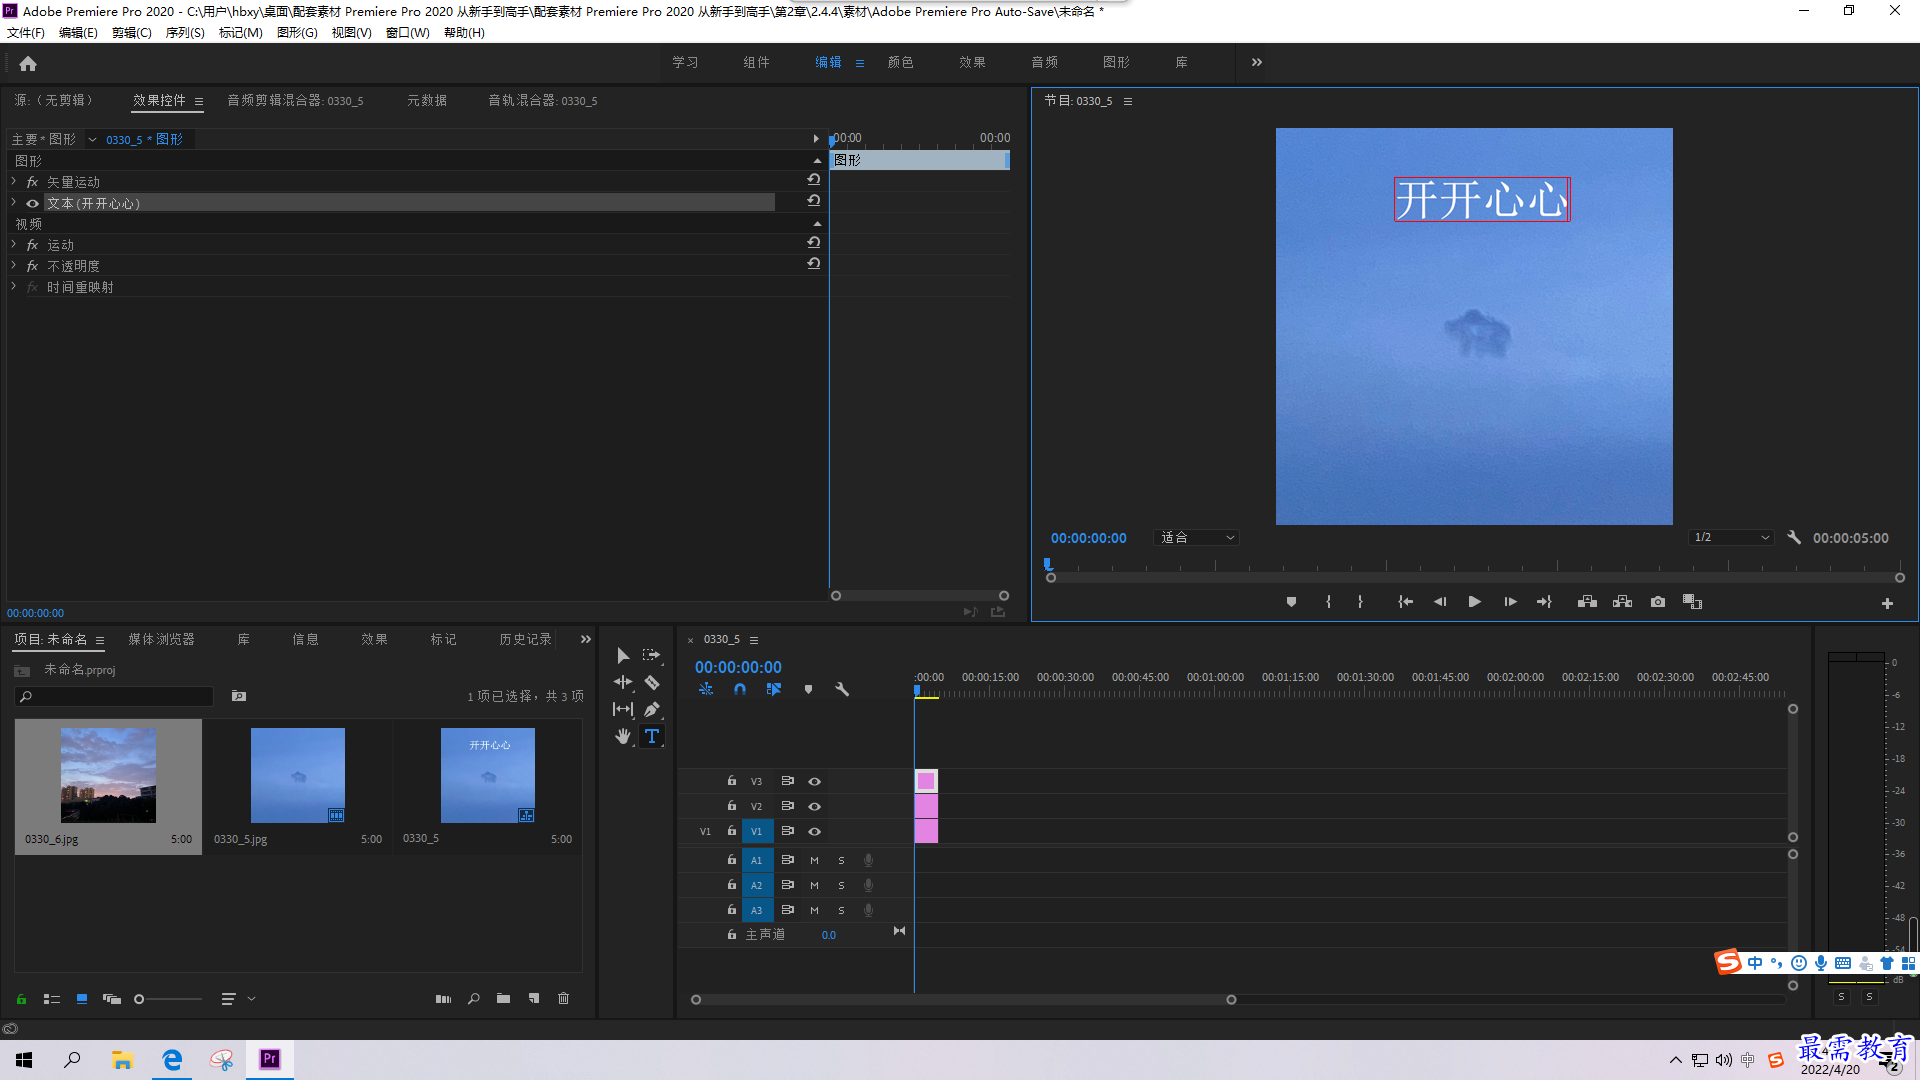The width and height of the screenshot is (1920, 1080).
Task: Toggle lock on V3 track
Action: (731, 781)
